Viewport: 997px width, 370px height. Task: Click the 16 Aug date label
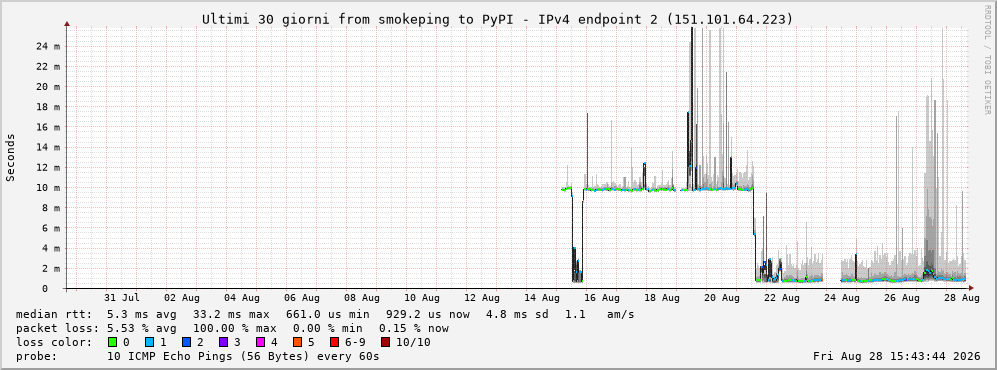pos(602,298)
